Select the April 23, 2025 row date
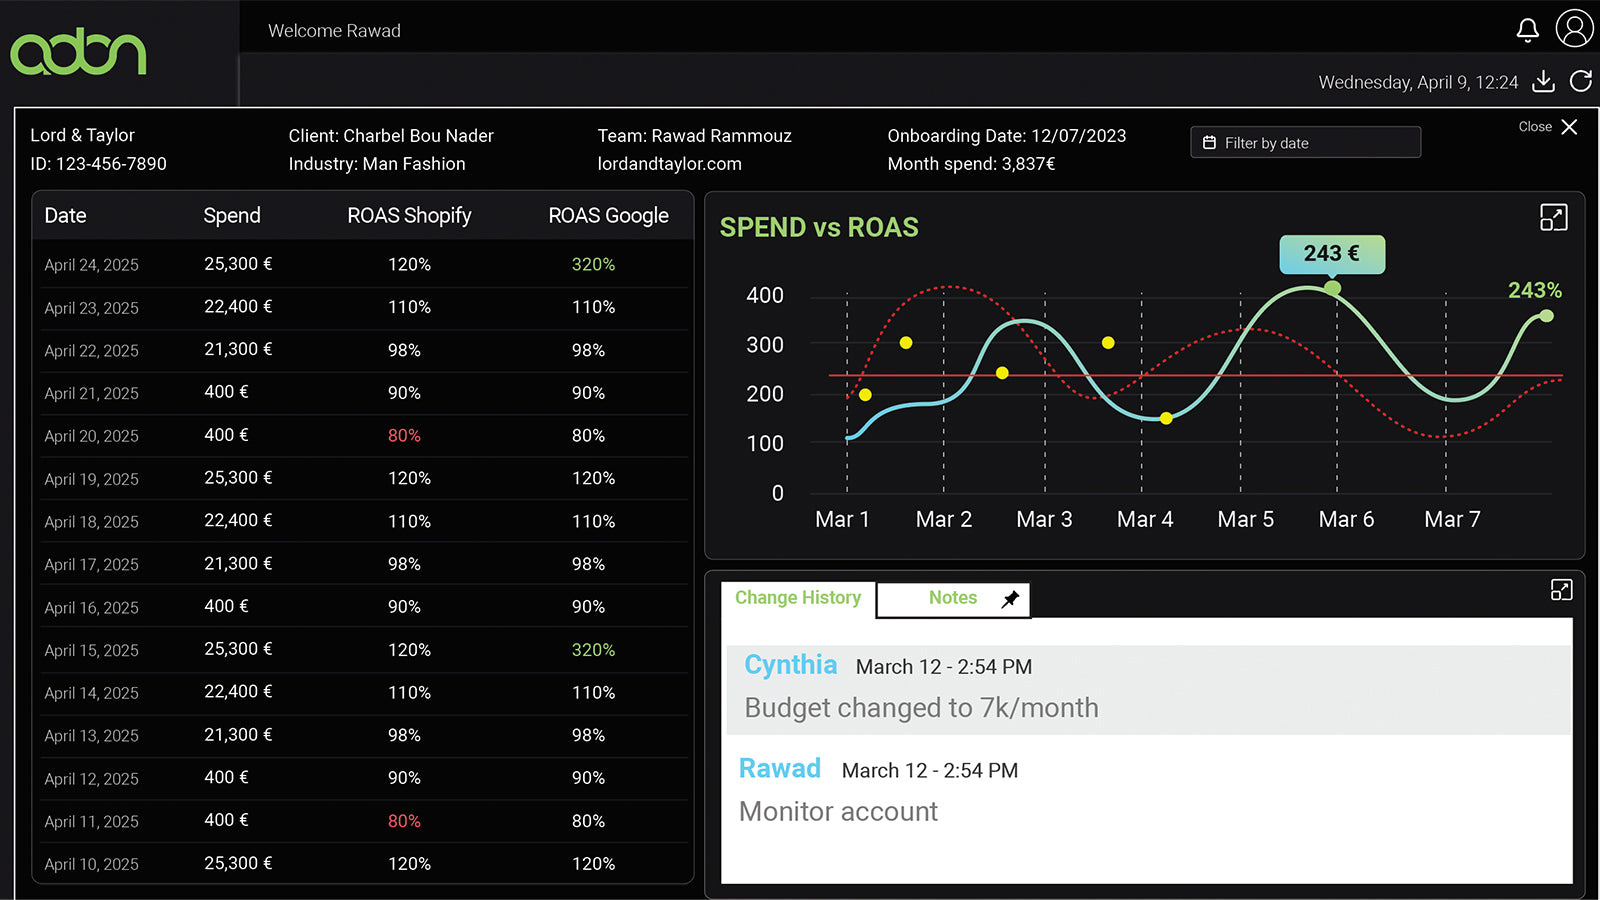This screenshot has height=900, width=1600. point(91,308)
